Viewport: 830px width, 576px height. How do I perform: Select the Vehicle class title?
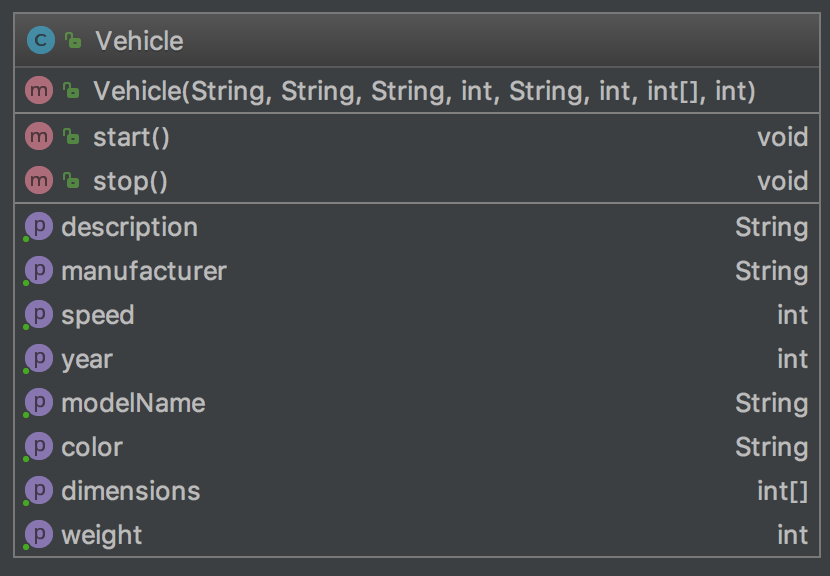[139, 41]
